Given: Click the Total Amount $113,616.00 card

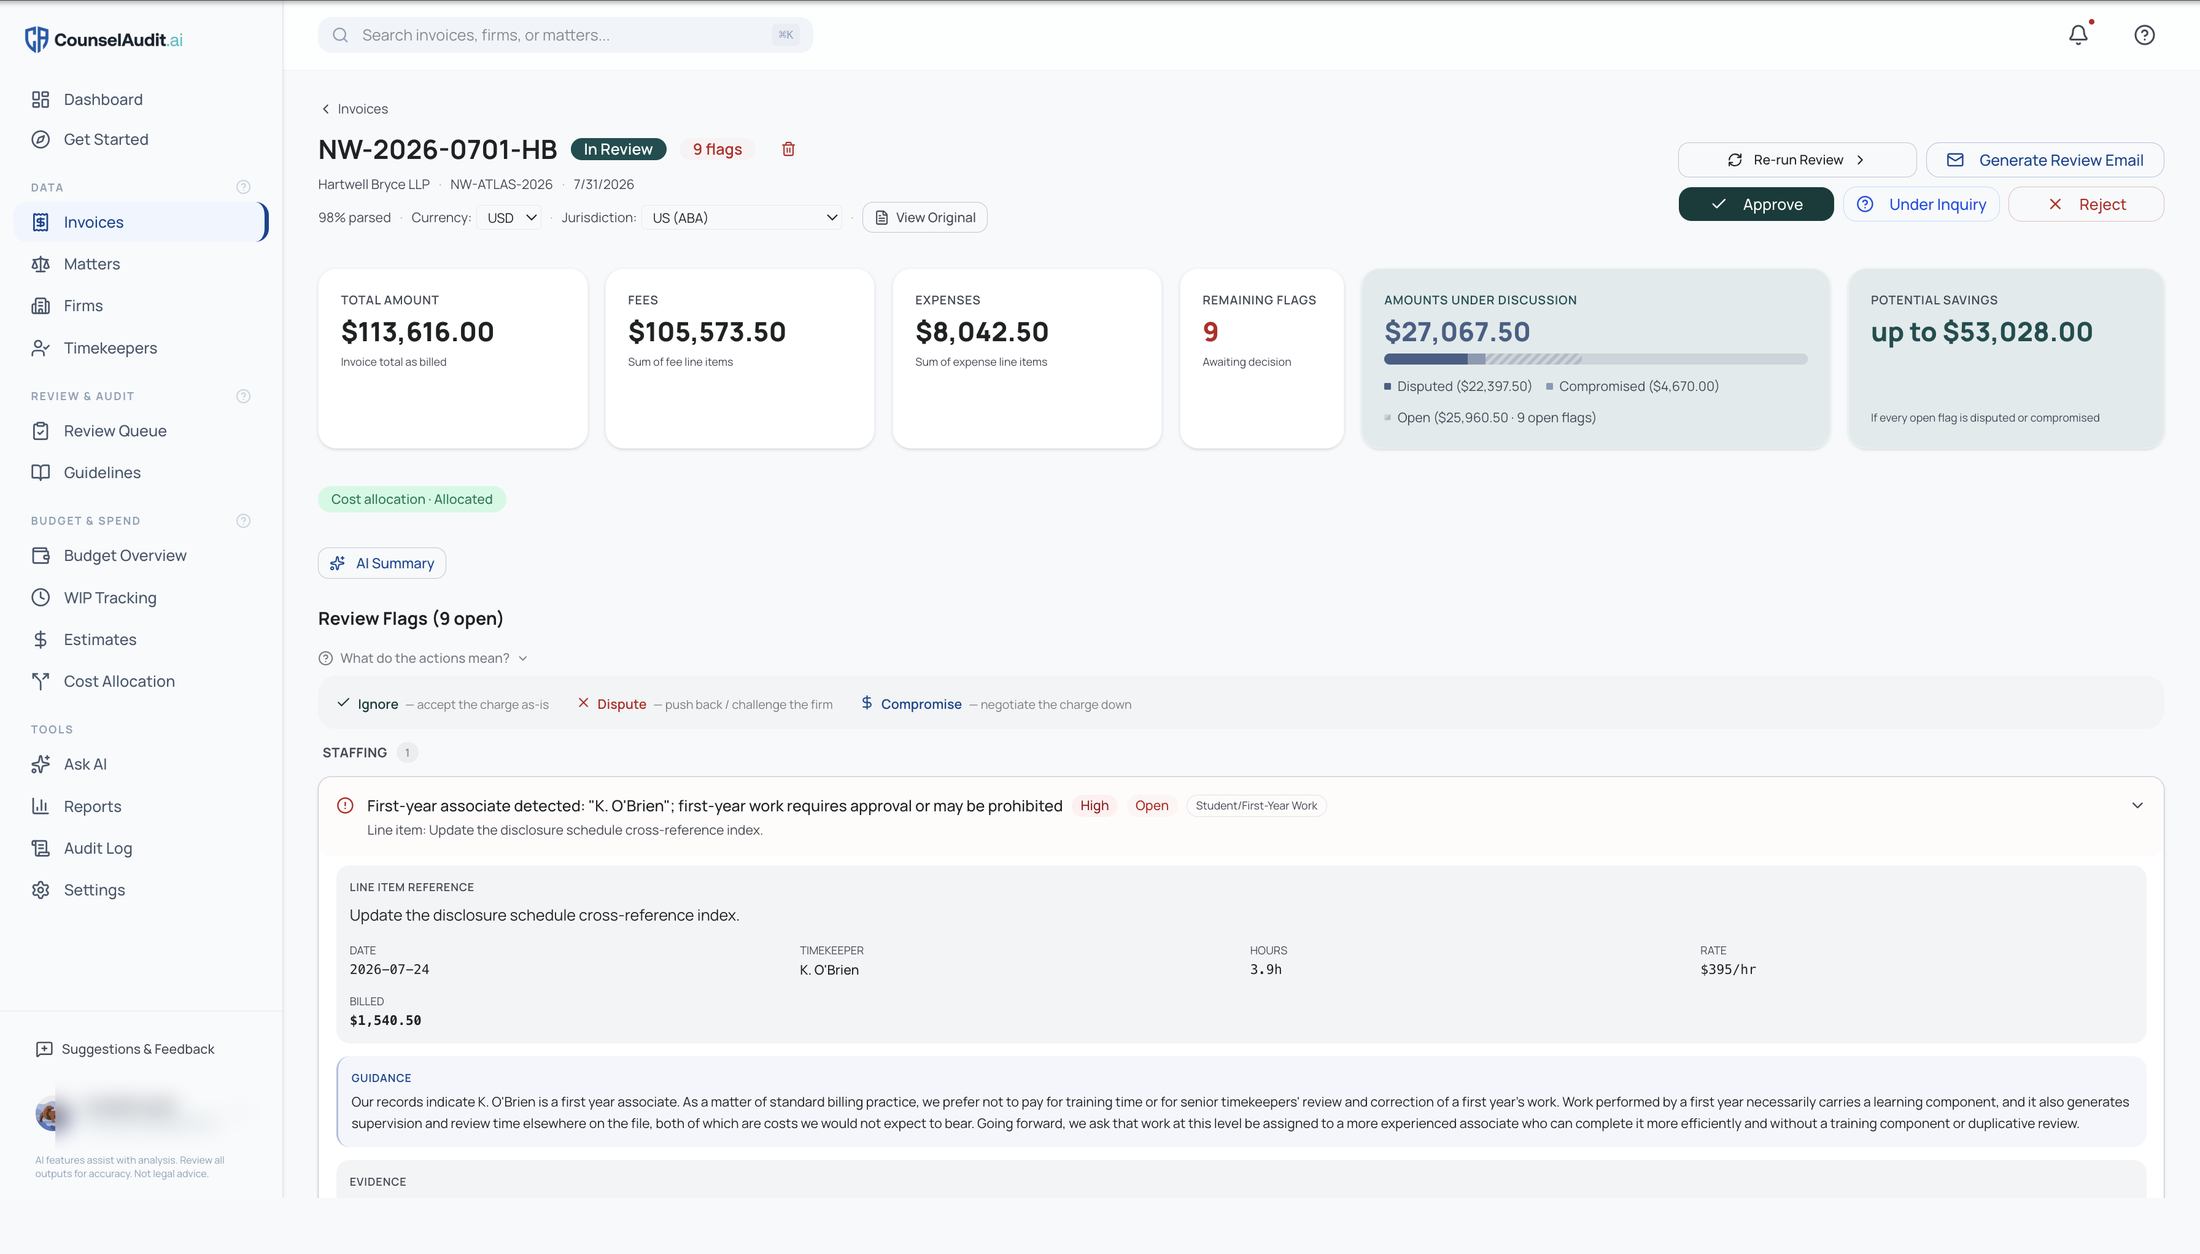Looking at the screenshot, I should point(453,358).
